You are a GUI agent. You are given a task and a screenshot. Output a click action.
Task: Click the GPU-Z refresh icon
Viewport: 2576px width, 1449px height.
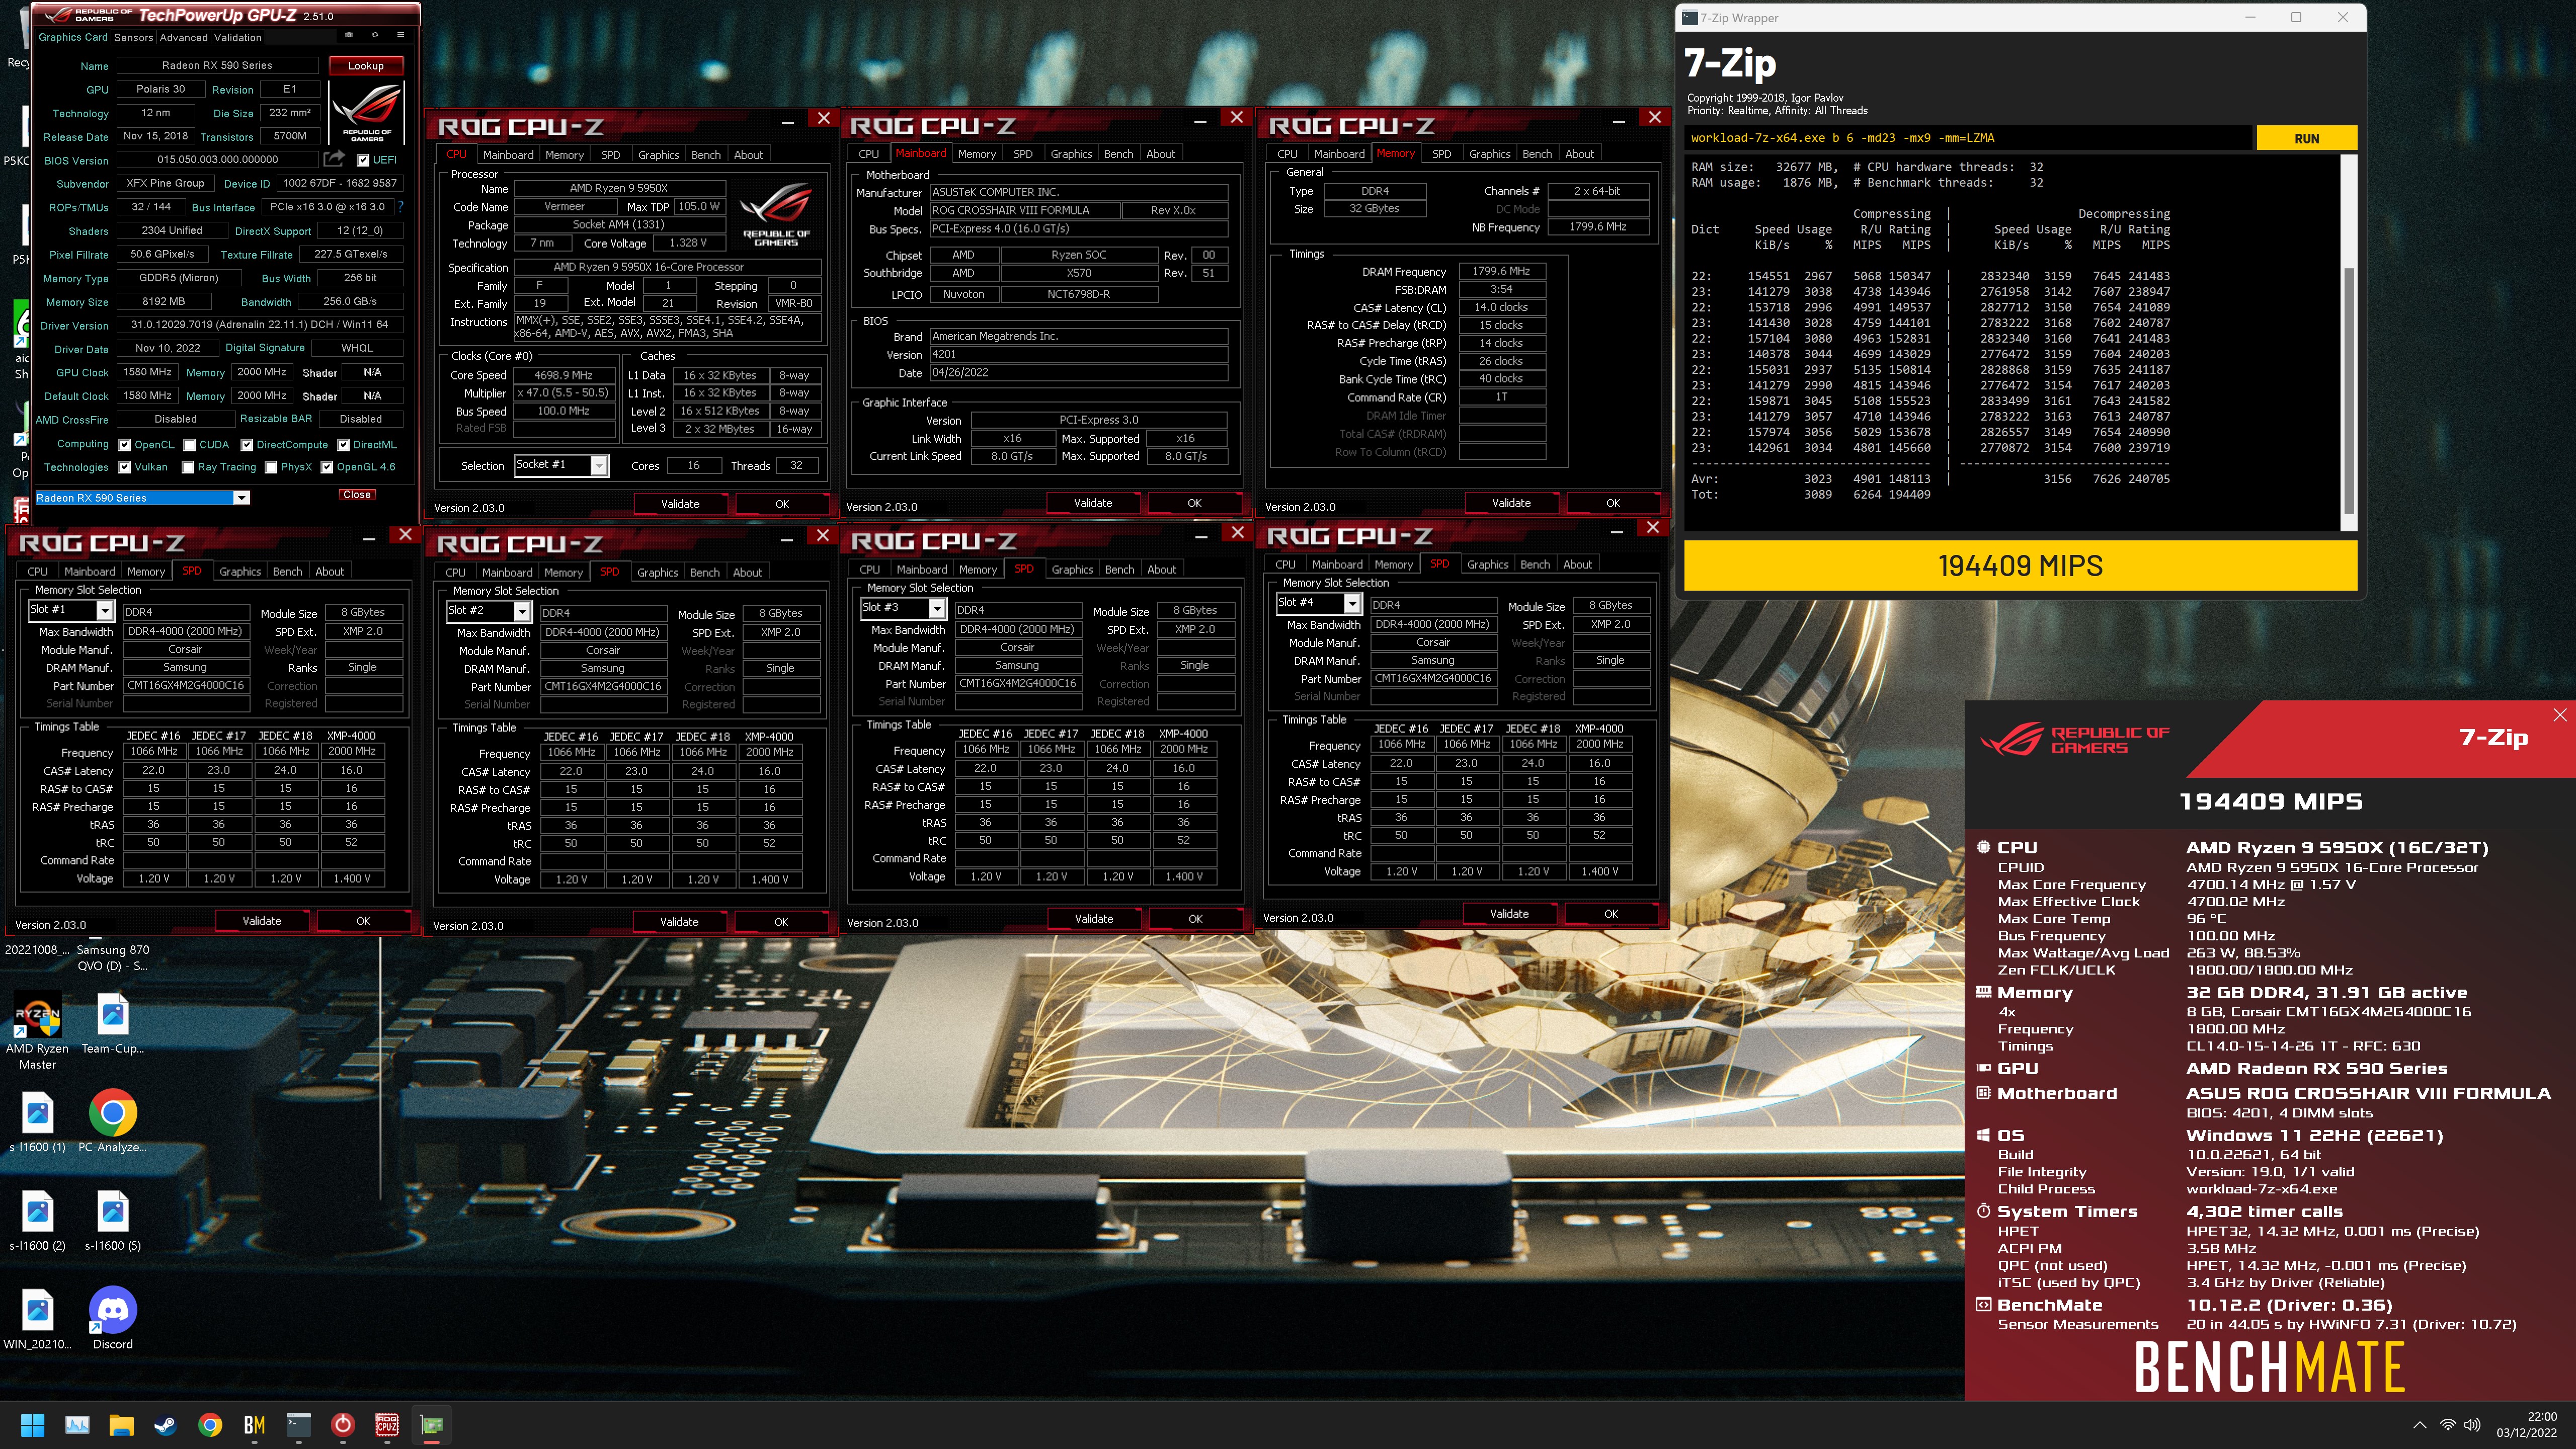[x=375, y=36]
